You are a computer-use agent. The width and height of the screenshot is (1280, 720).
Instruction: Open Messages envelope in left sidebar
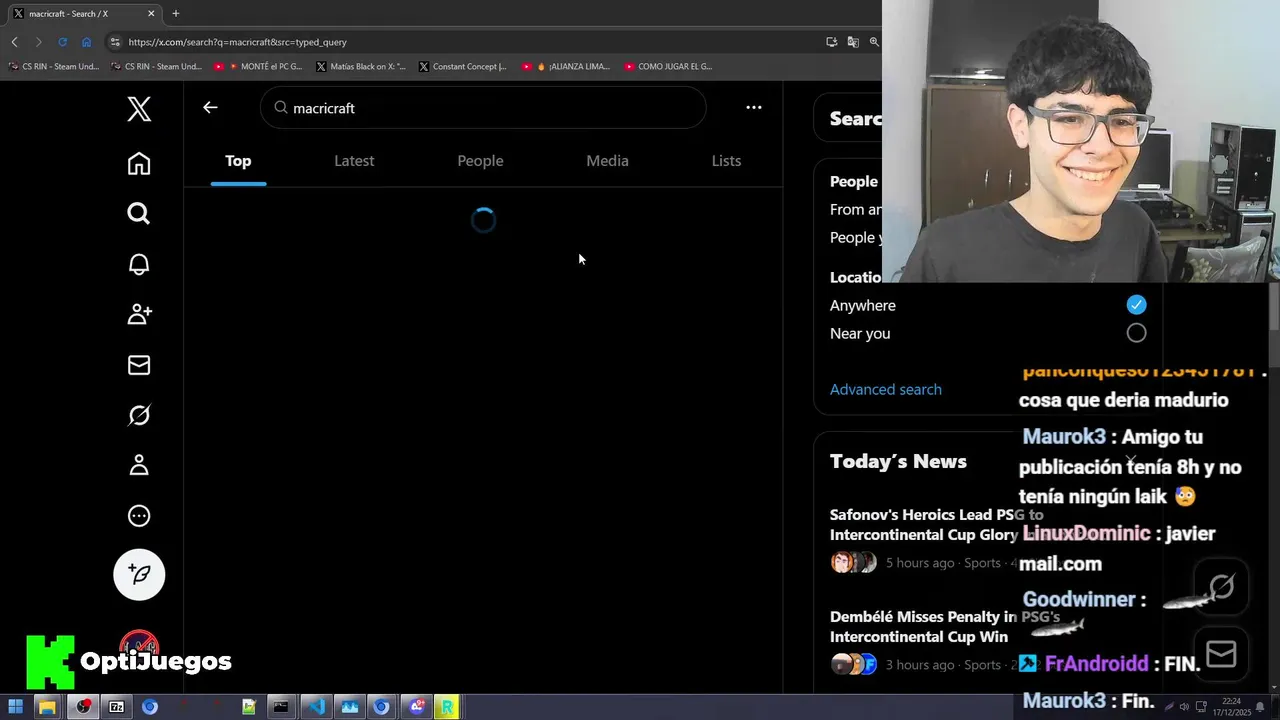tap(139, 365)
